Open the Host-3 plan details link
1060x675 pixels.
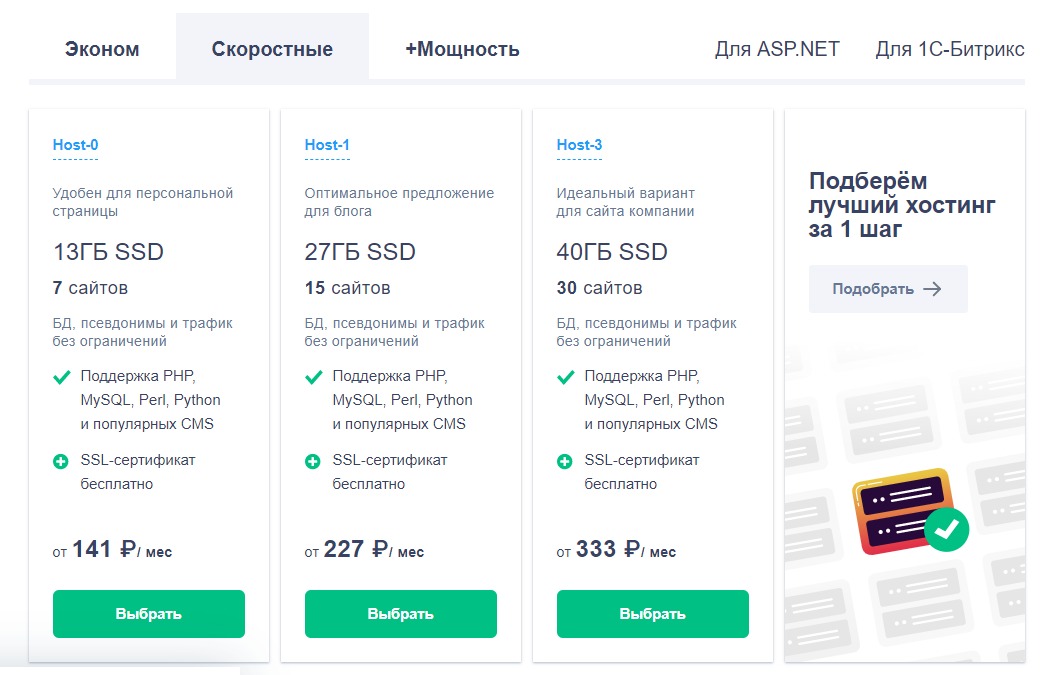coord(579,145)
